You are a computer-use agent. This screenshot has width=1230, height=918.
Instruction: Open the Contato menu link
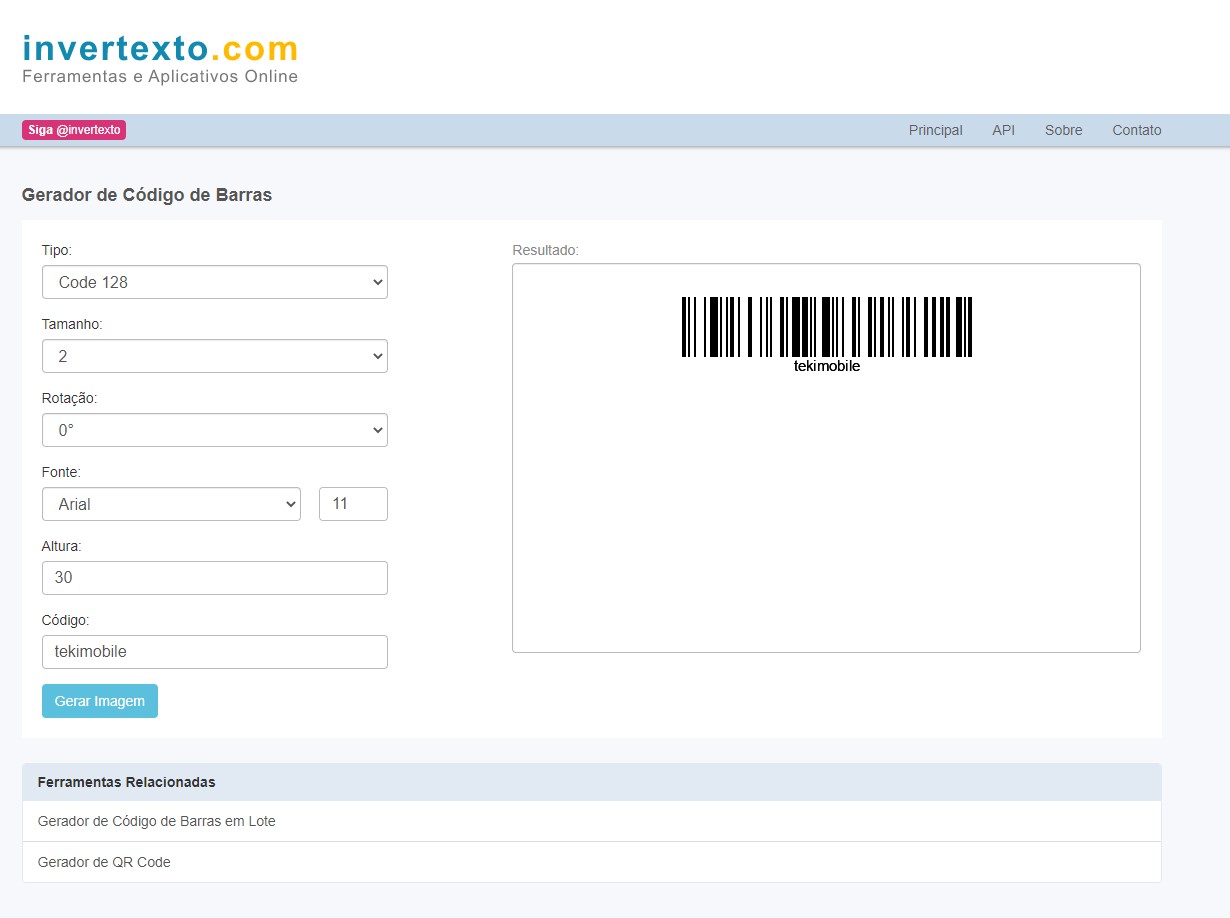(1137, 130)
